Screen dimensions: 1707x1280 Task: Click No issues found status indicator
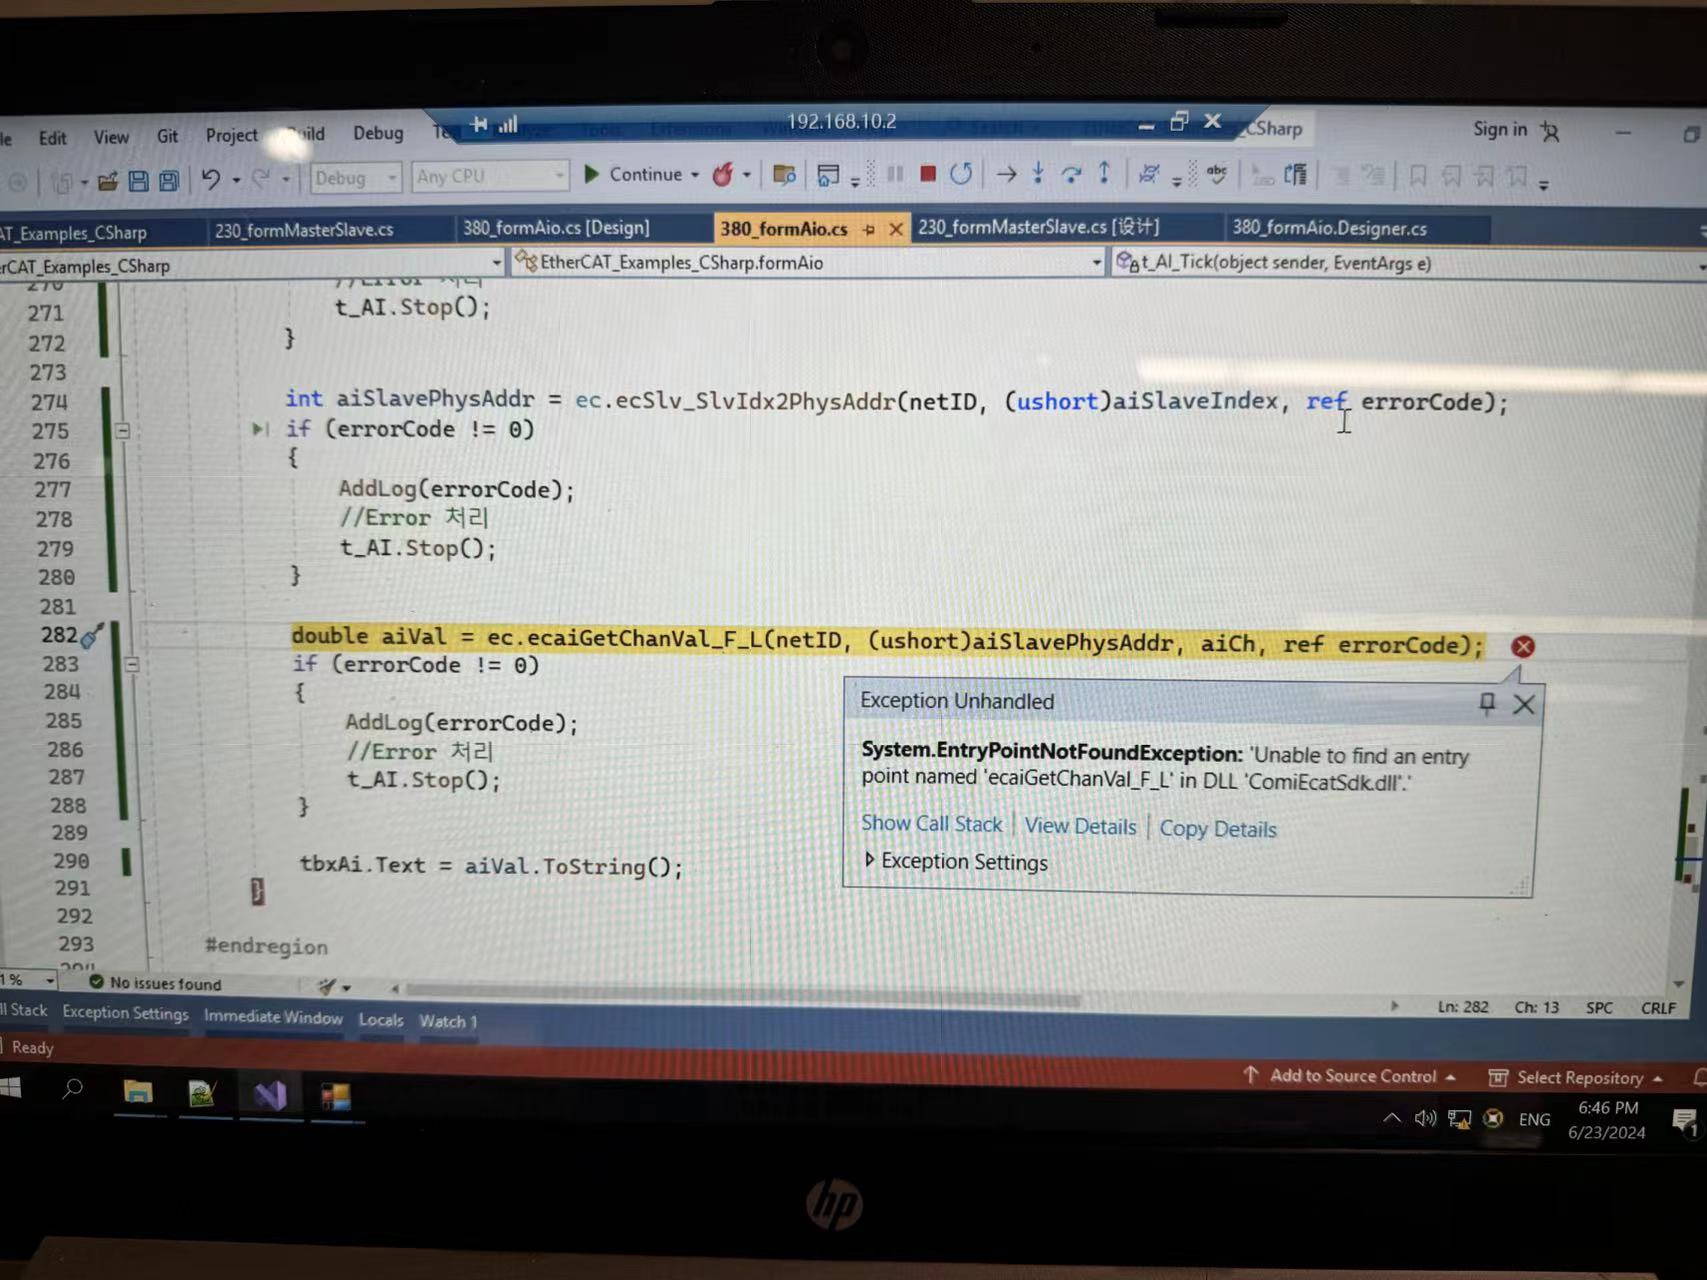point(156,983)
